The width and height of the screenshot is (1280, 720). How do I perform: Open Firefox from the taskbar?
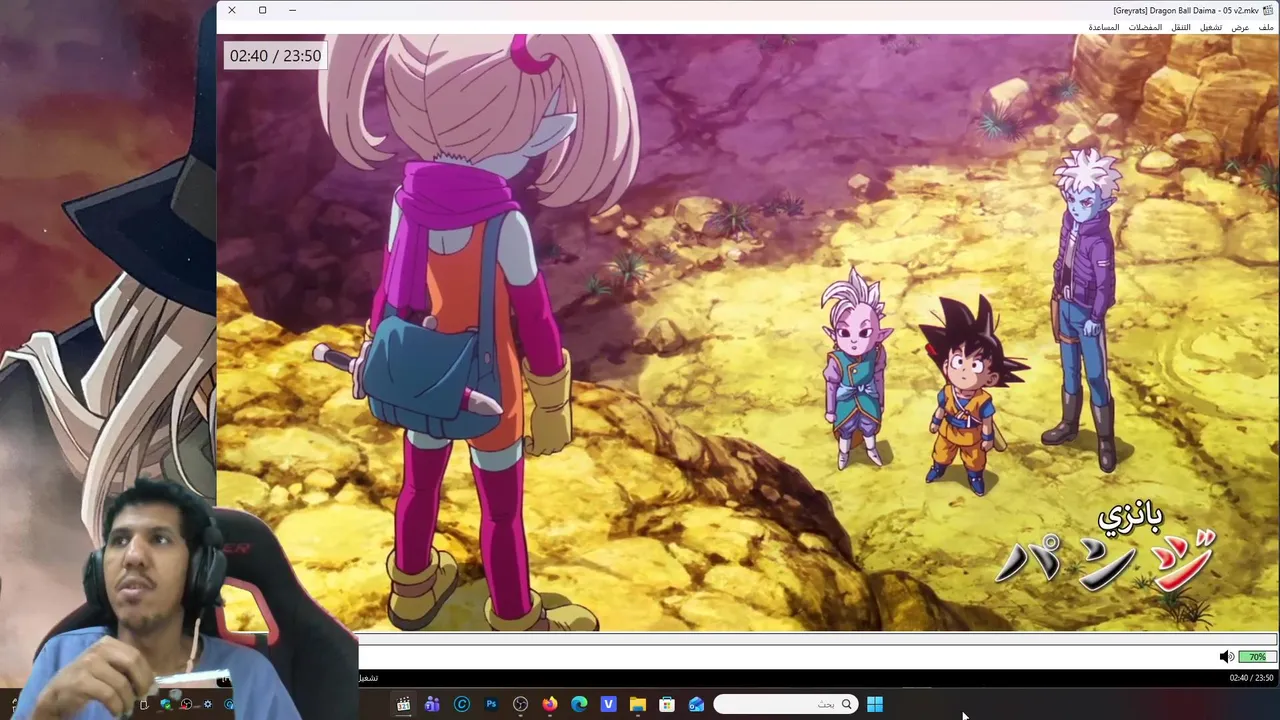point(550,704)
